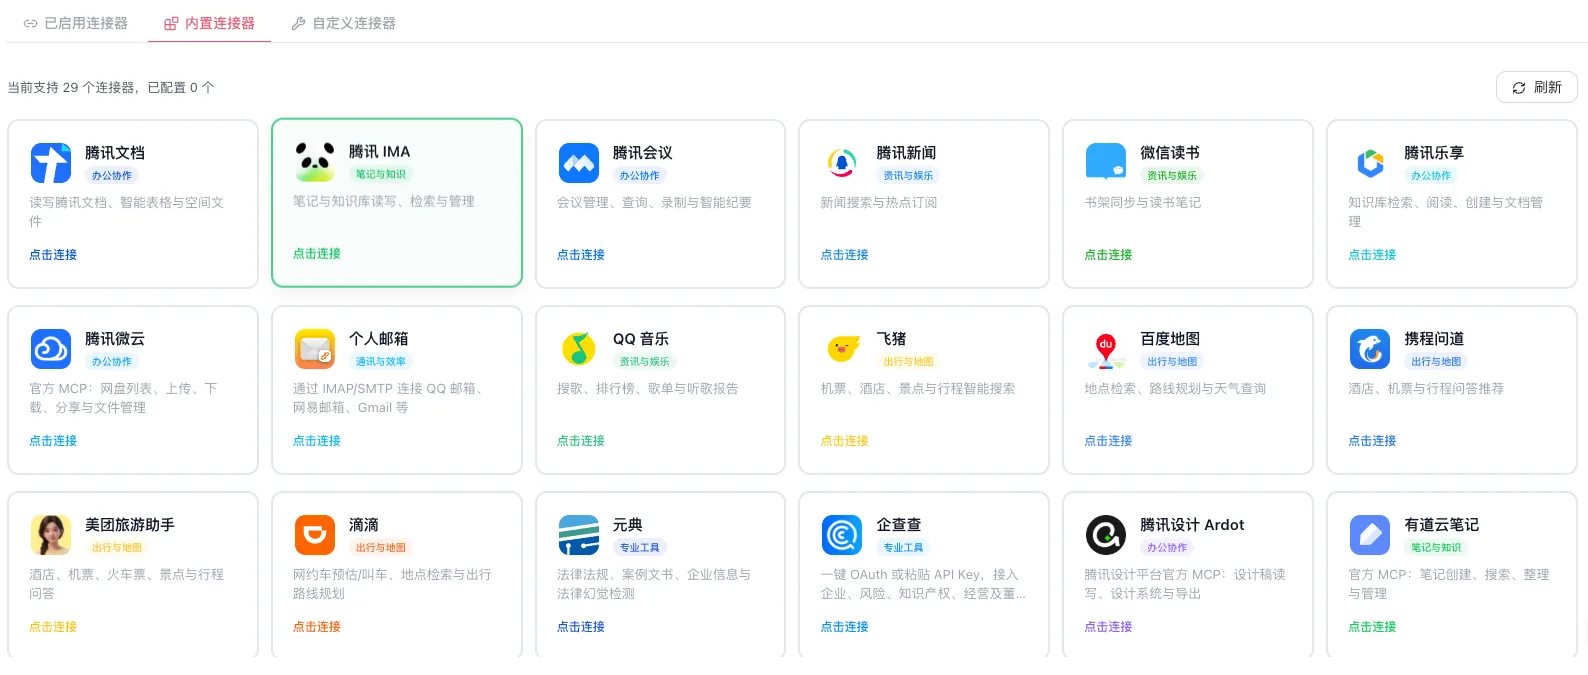This screenshot has height=675, width=1588.
Task: Click 点击连接 under 腾讯设计 Ardot
Action: pyautogui.click(x=1109, y=627)
